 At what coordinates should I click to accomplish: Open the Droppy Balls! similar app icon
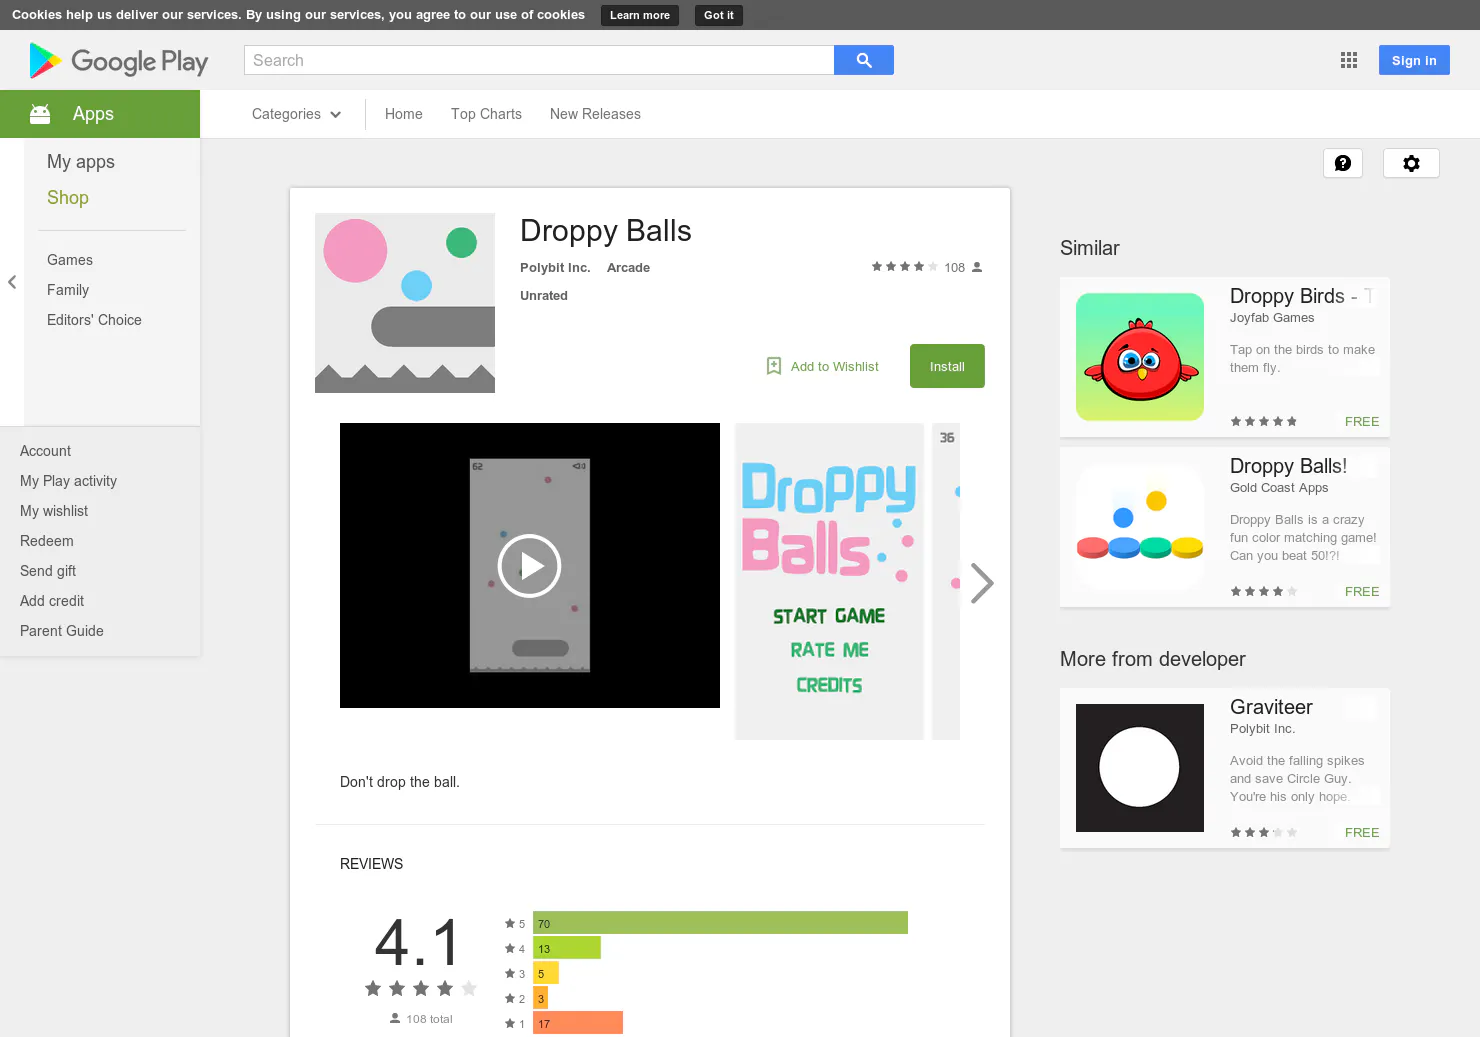click(1140, 527)
